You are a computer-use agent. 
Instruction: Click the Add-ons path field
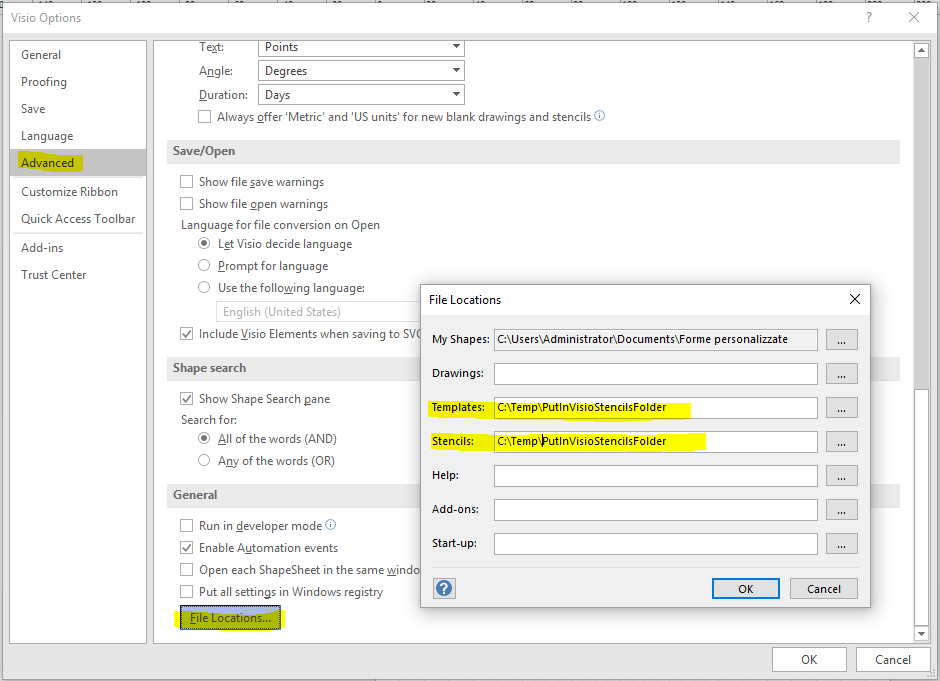tap(656, 510)
